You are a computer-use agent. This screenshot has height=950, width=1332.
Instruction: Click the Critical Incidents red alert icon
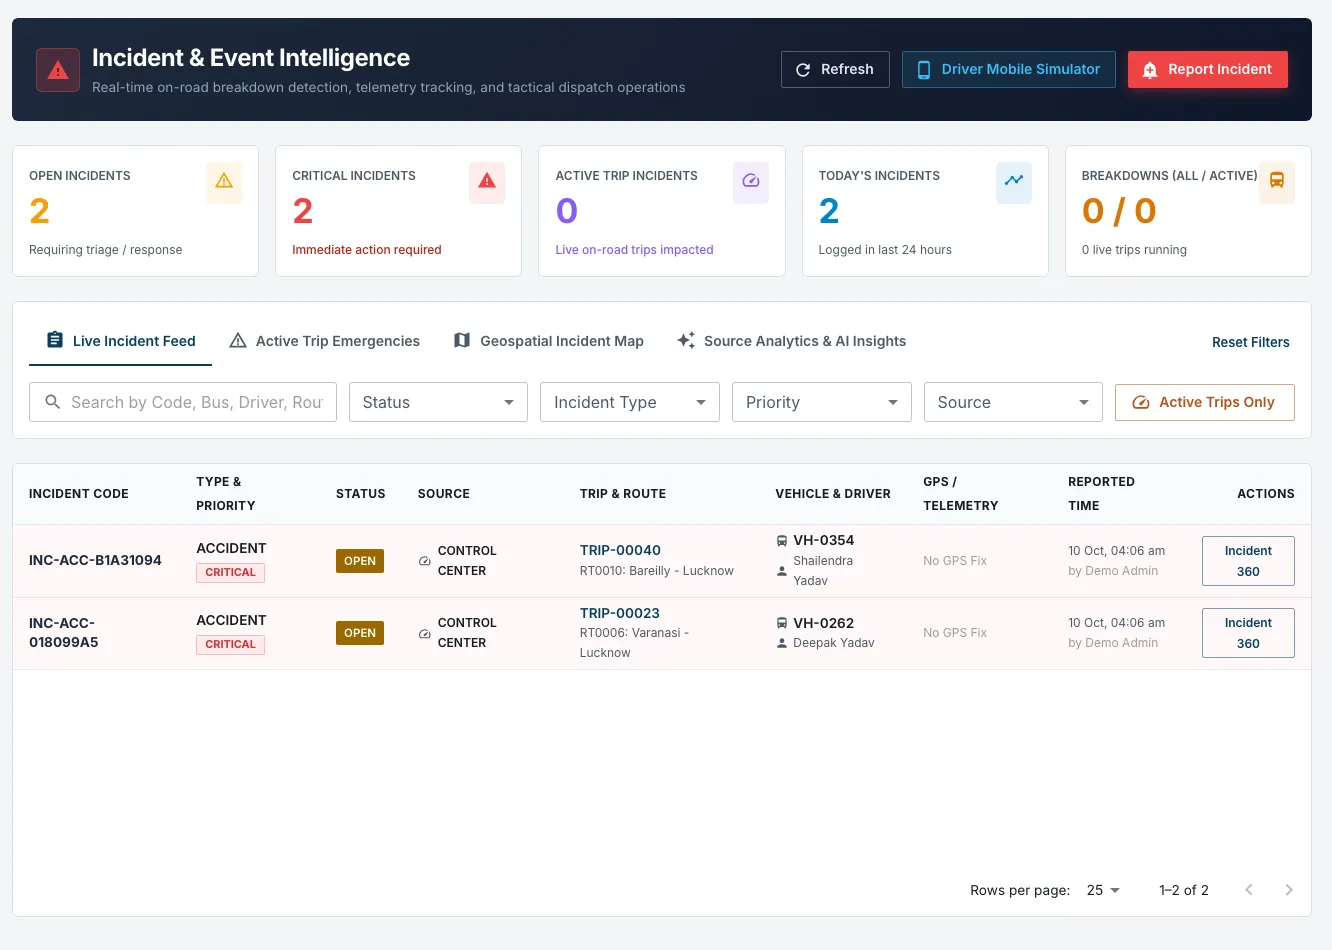click(x=487, y=181)
